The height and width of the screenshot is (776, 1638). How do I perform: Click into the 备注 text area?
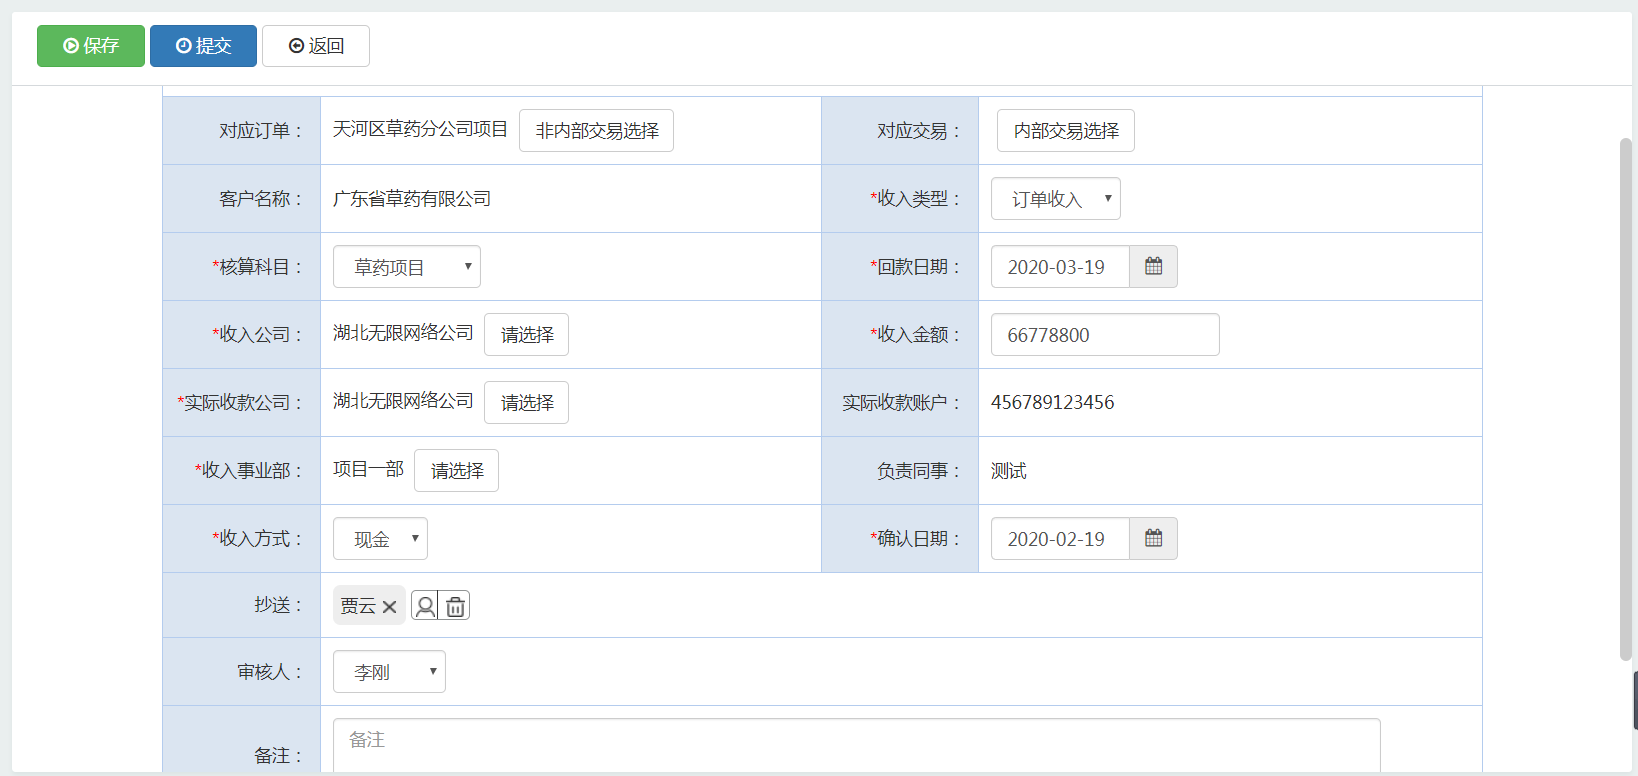[856, 744]
